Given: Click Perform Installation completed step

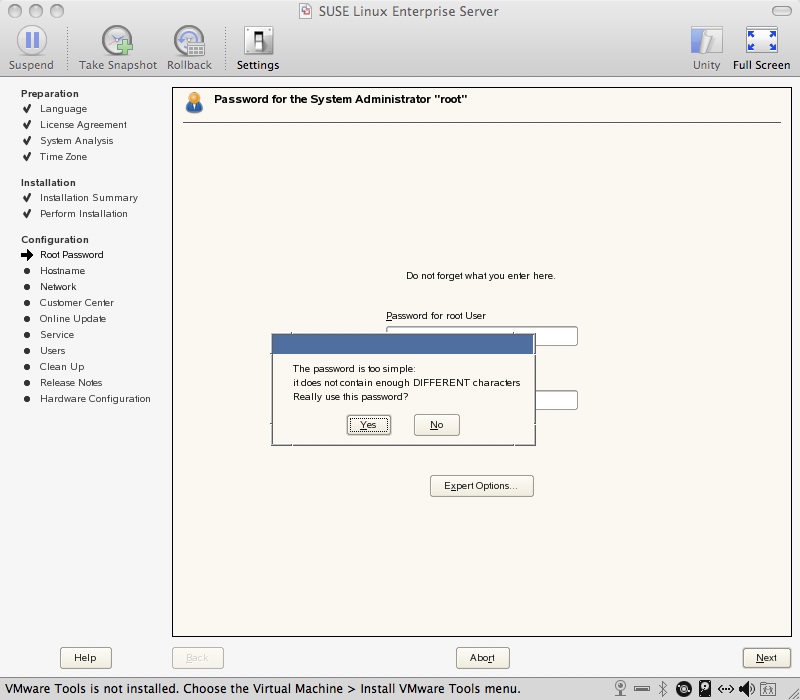Looking at the screenshot, I should 84,214.
